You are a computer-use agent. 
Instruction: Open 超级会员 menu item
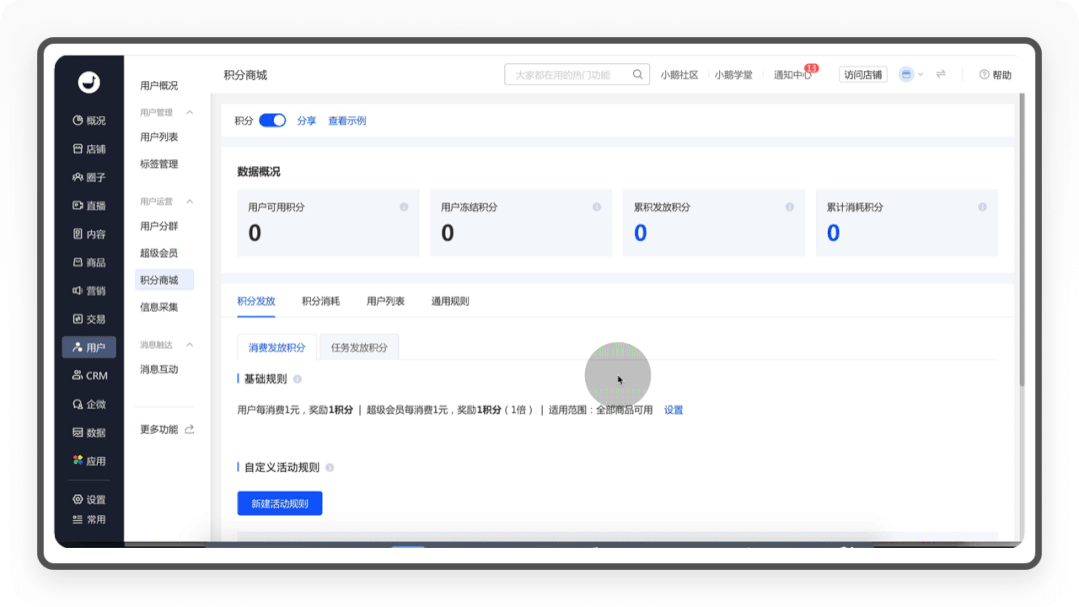159,253
